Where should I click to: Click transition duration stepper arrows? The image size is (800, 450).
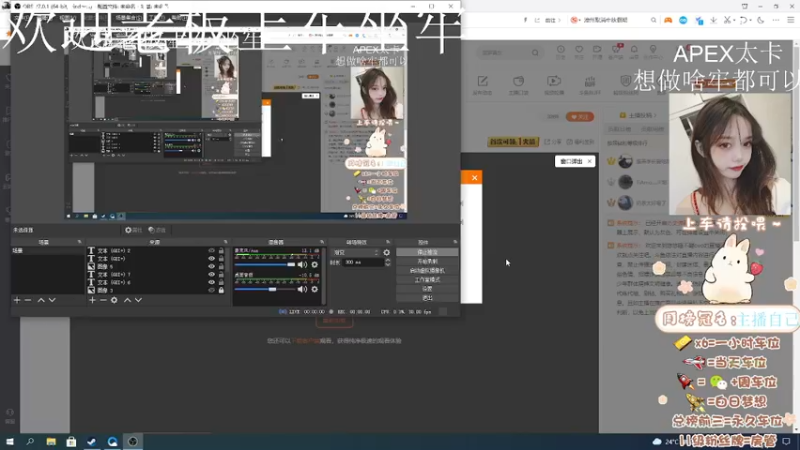[x=388, y=262]
